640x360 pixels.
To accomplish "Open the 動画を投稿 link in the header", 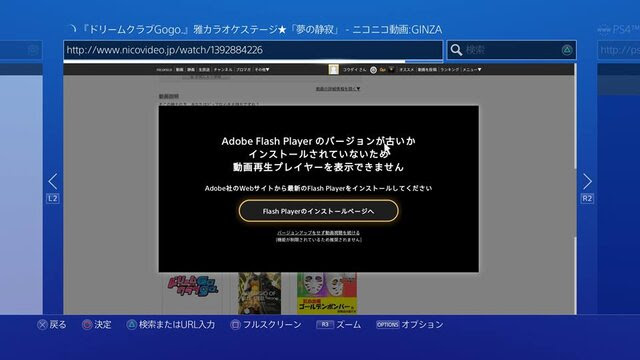I will (x=427, y=70).
